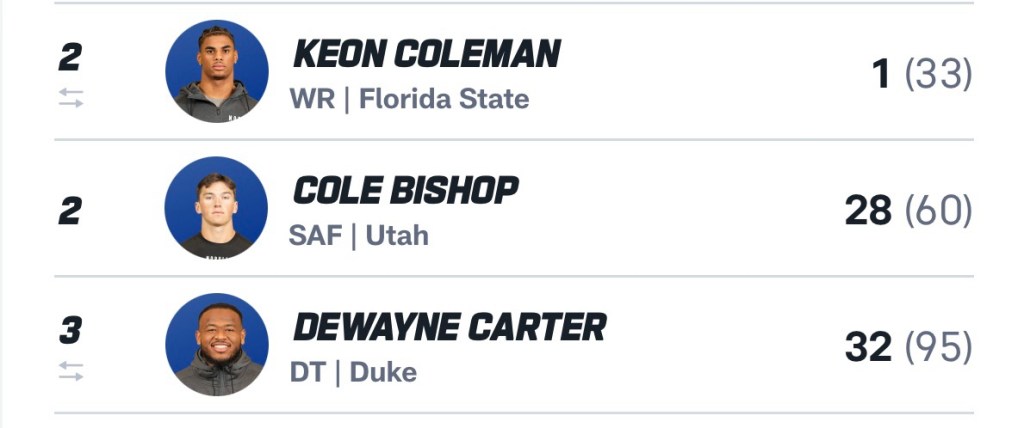Click the SAF position label
This screenshot has width=1024, height=428.
(x=316, y=236)
